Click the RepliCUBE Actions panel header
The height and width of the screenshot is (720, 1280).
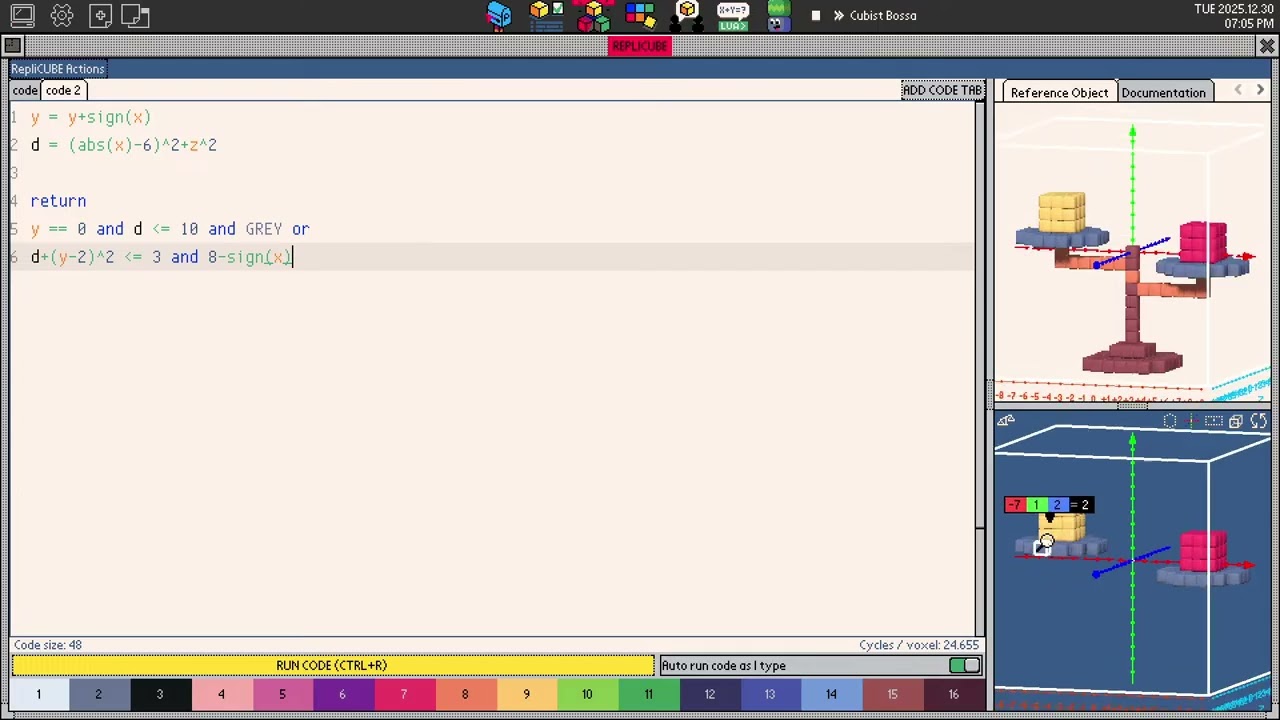point(58,69)
